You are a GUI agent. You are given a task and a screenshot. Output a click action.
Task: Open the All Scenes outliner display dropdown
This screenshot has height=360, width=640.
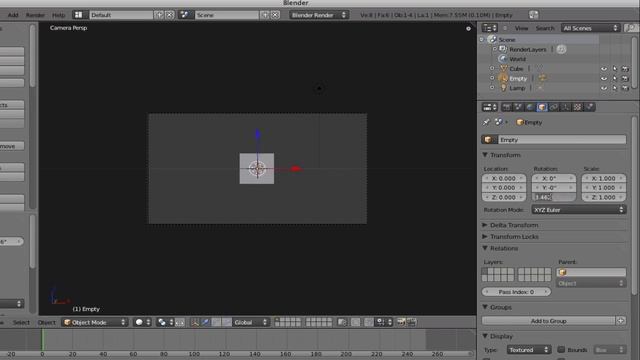590,28
